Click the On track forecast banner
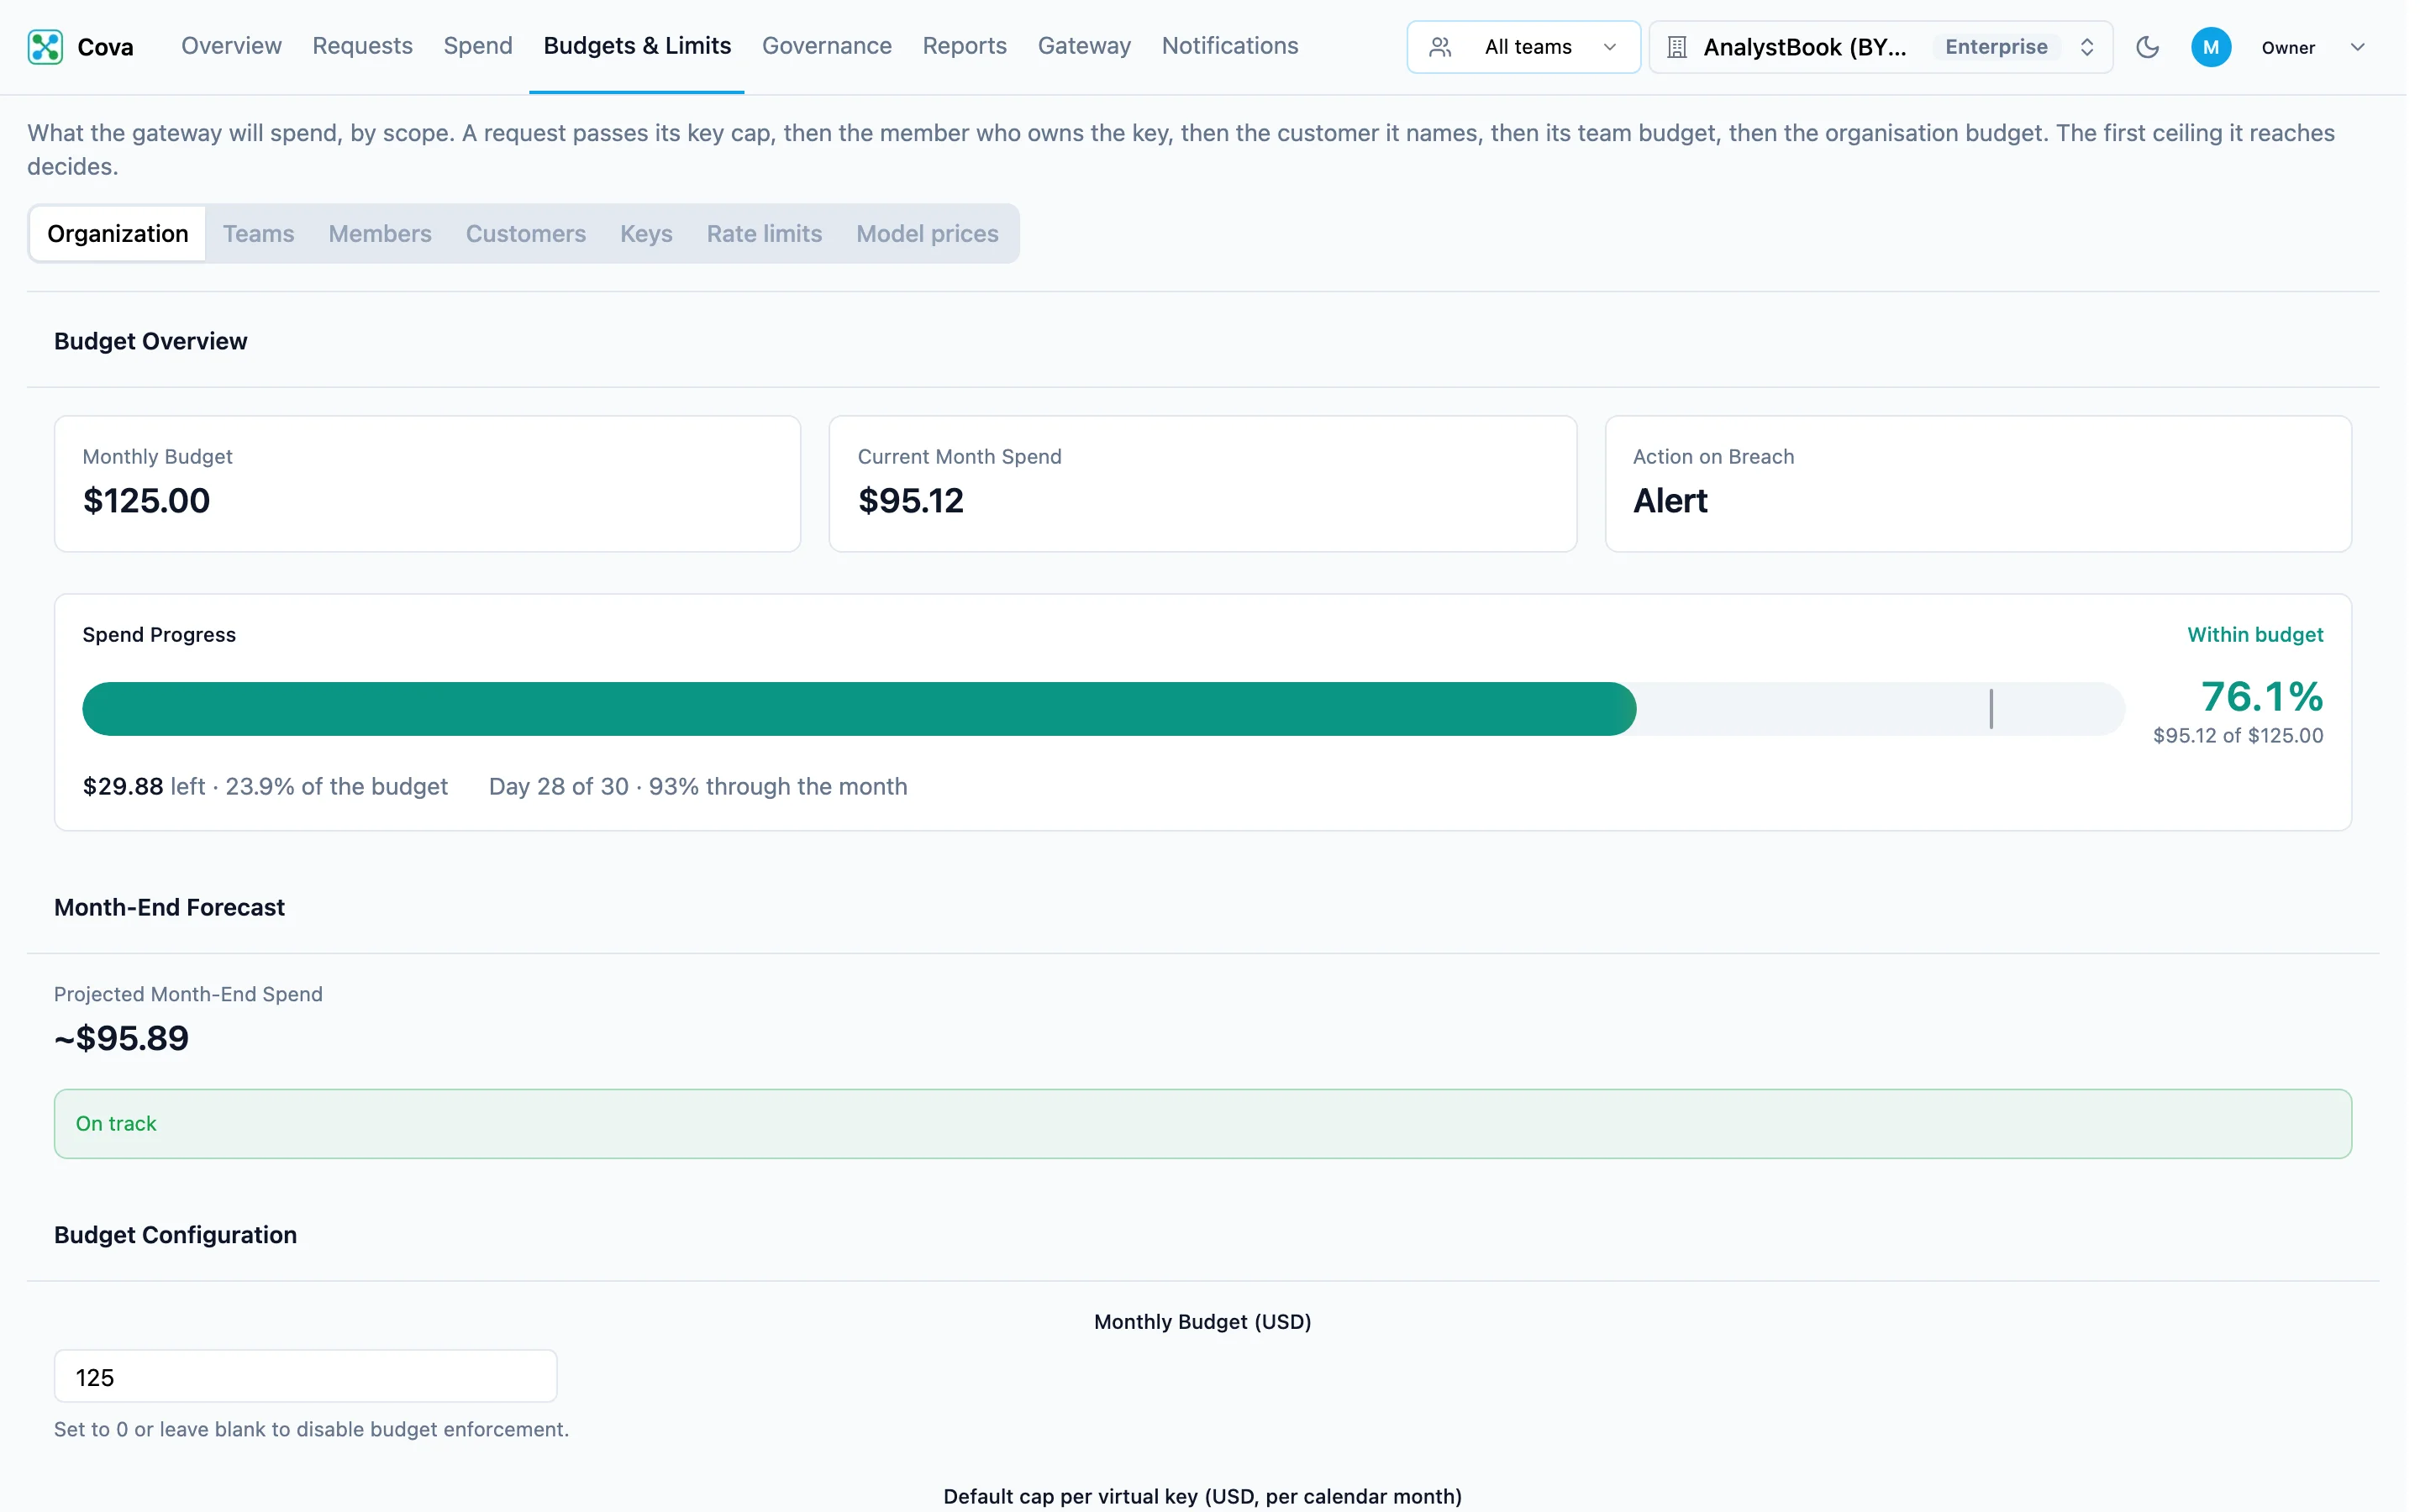Image resolution: width=2420 pixels, height=1512 pixels. point(1203,1124)
